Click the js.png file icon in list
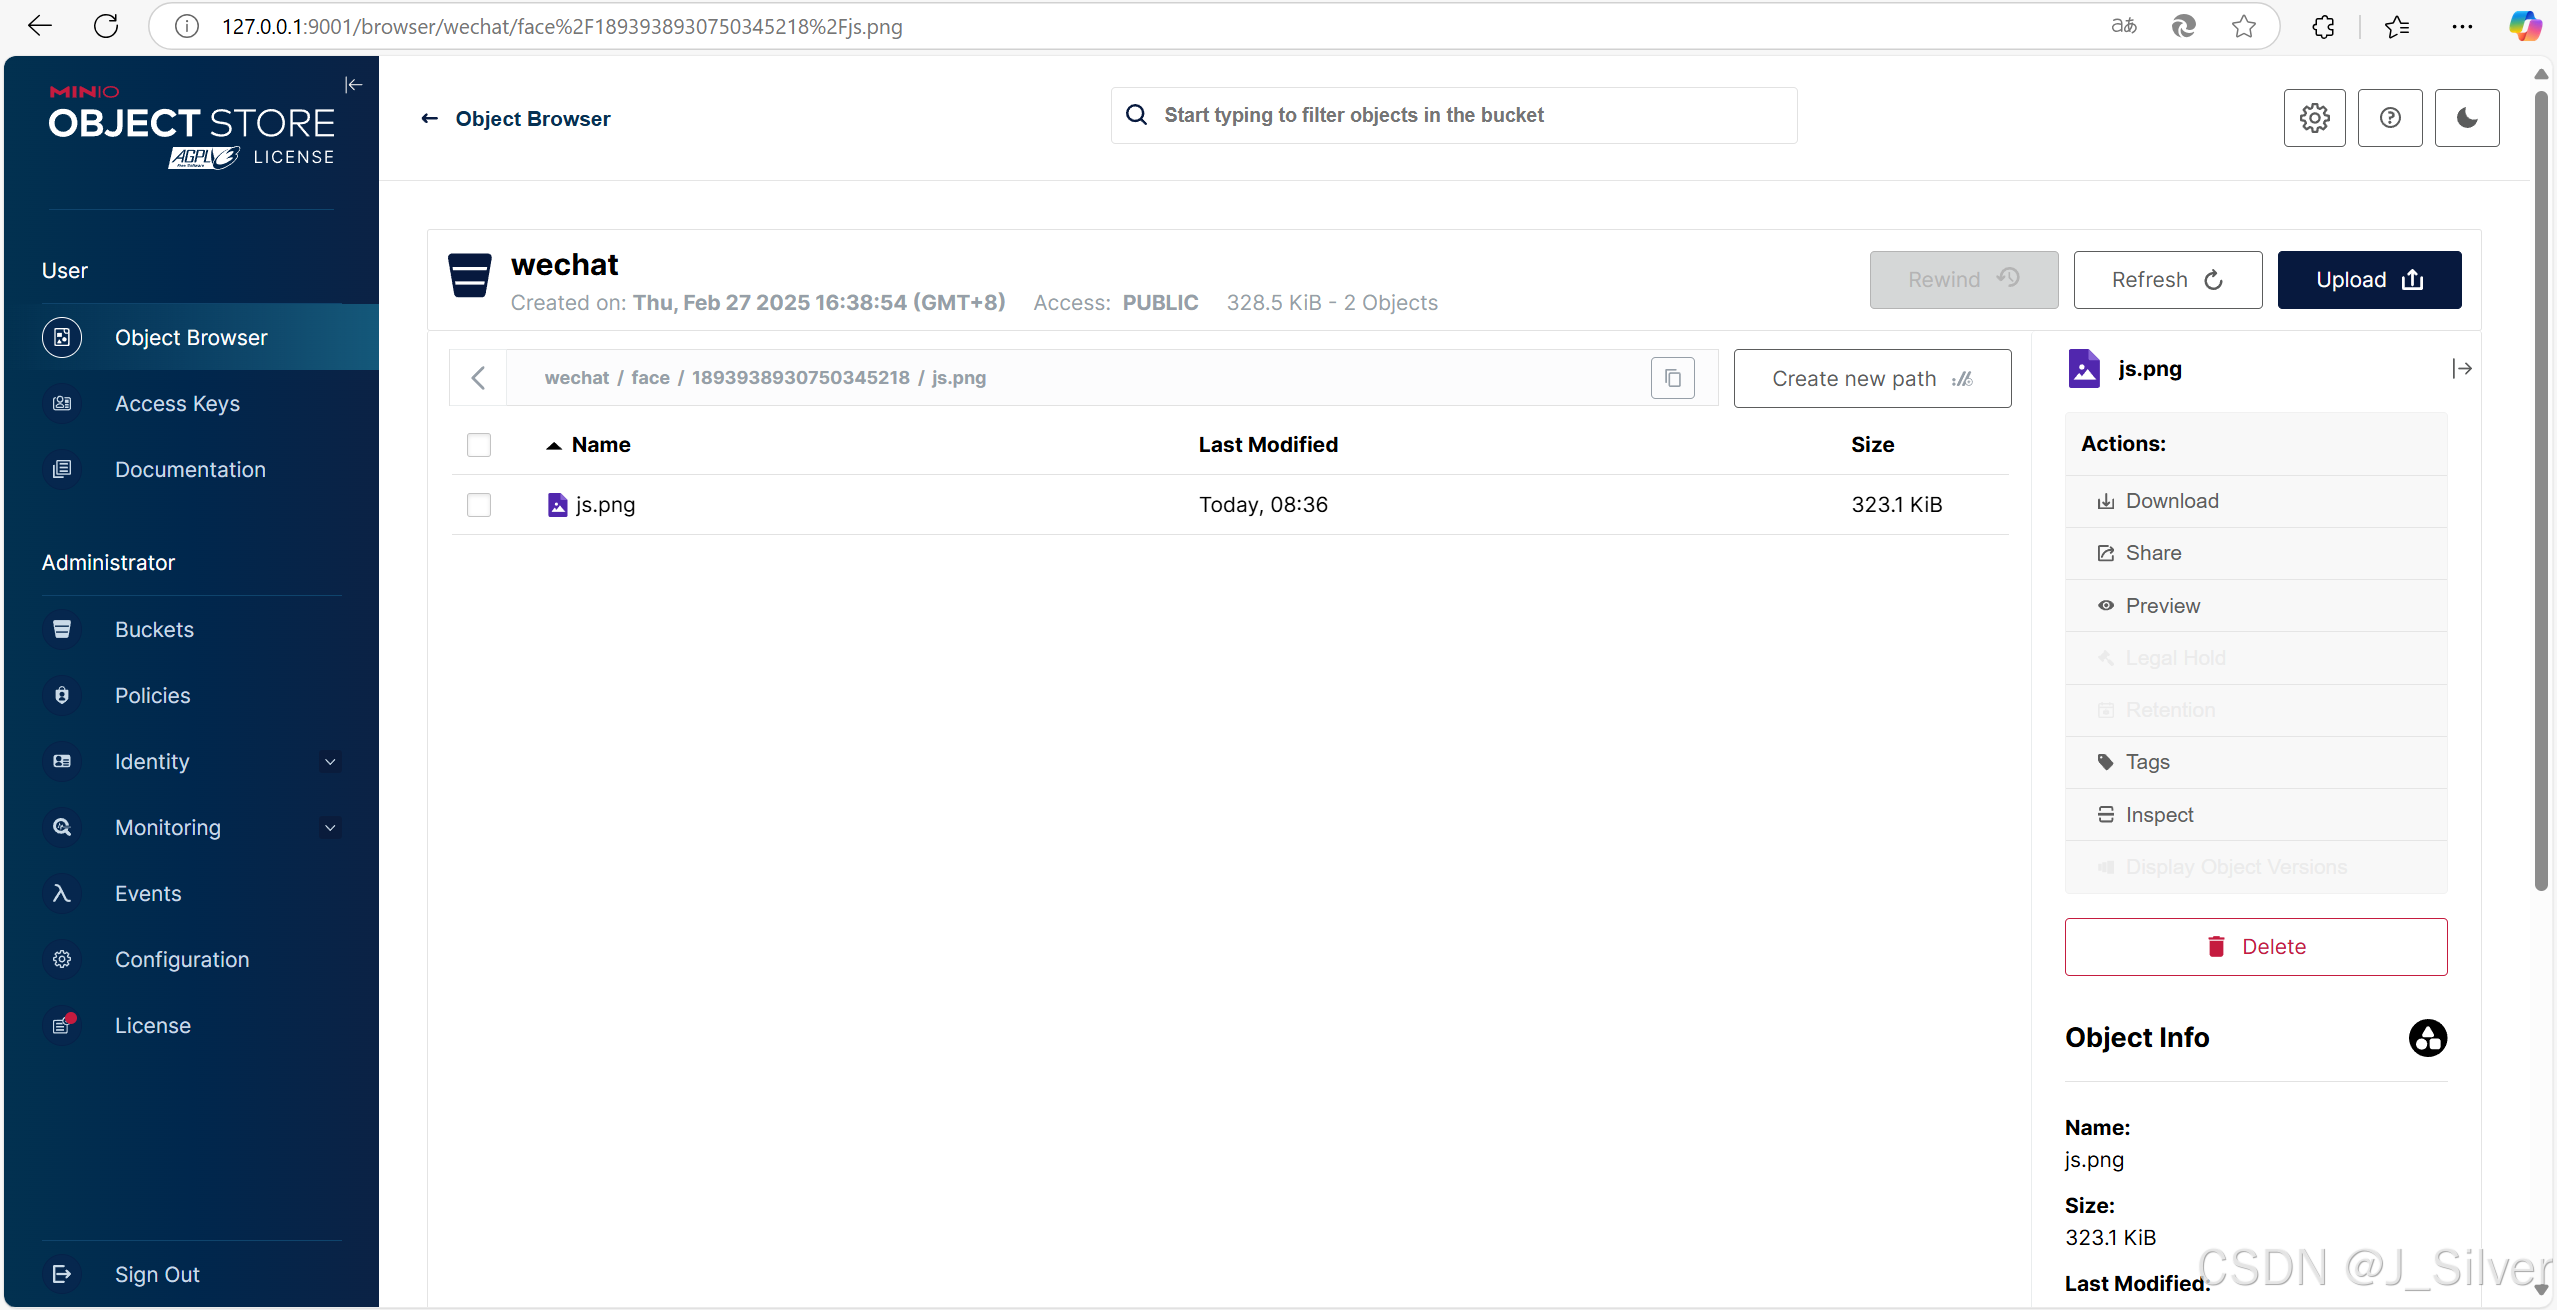The width and height of the screenshot is (2557, 1310). coord(557,505)
